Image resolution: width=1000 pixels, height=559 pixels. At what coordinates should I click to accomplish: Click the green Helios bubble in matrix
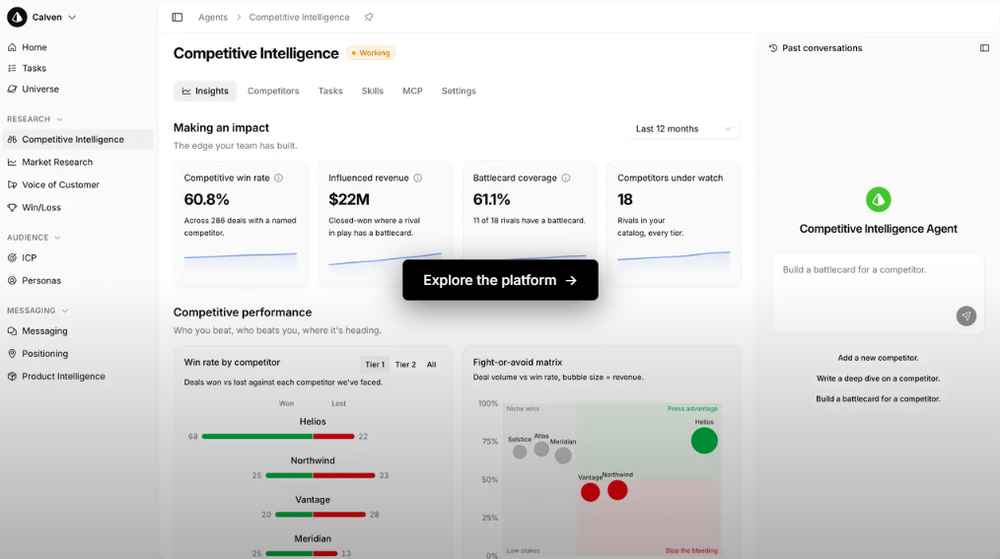click(704, 440)
